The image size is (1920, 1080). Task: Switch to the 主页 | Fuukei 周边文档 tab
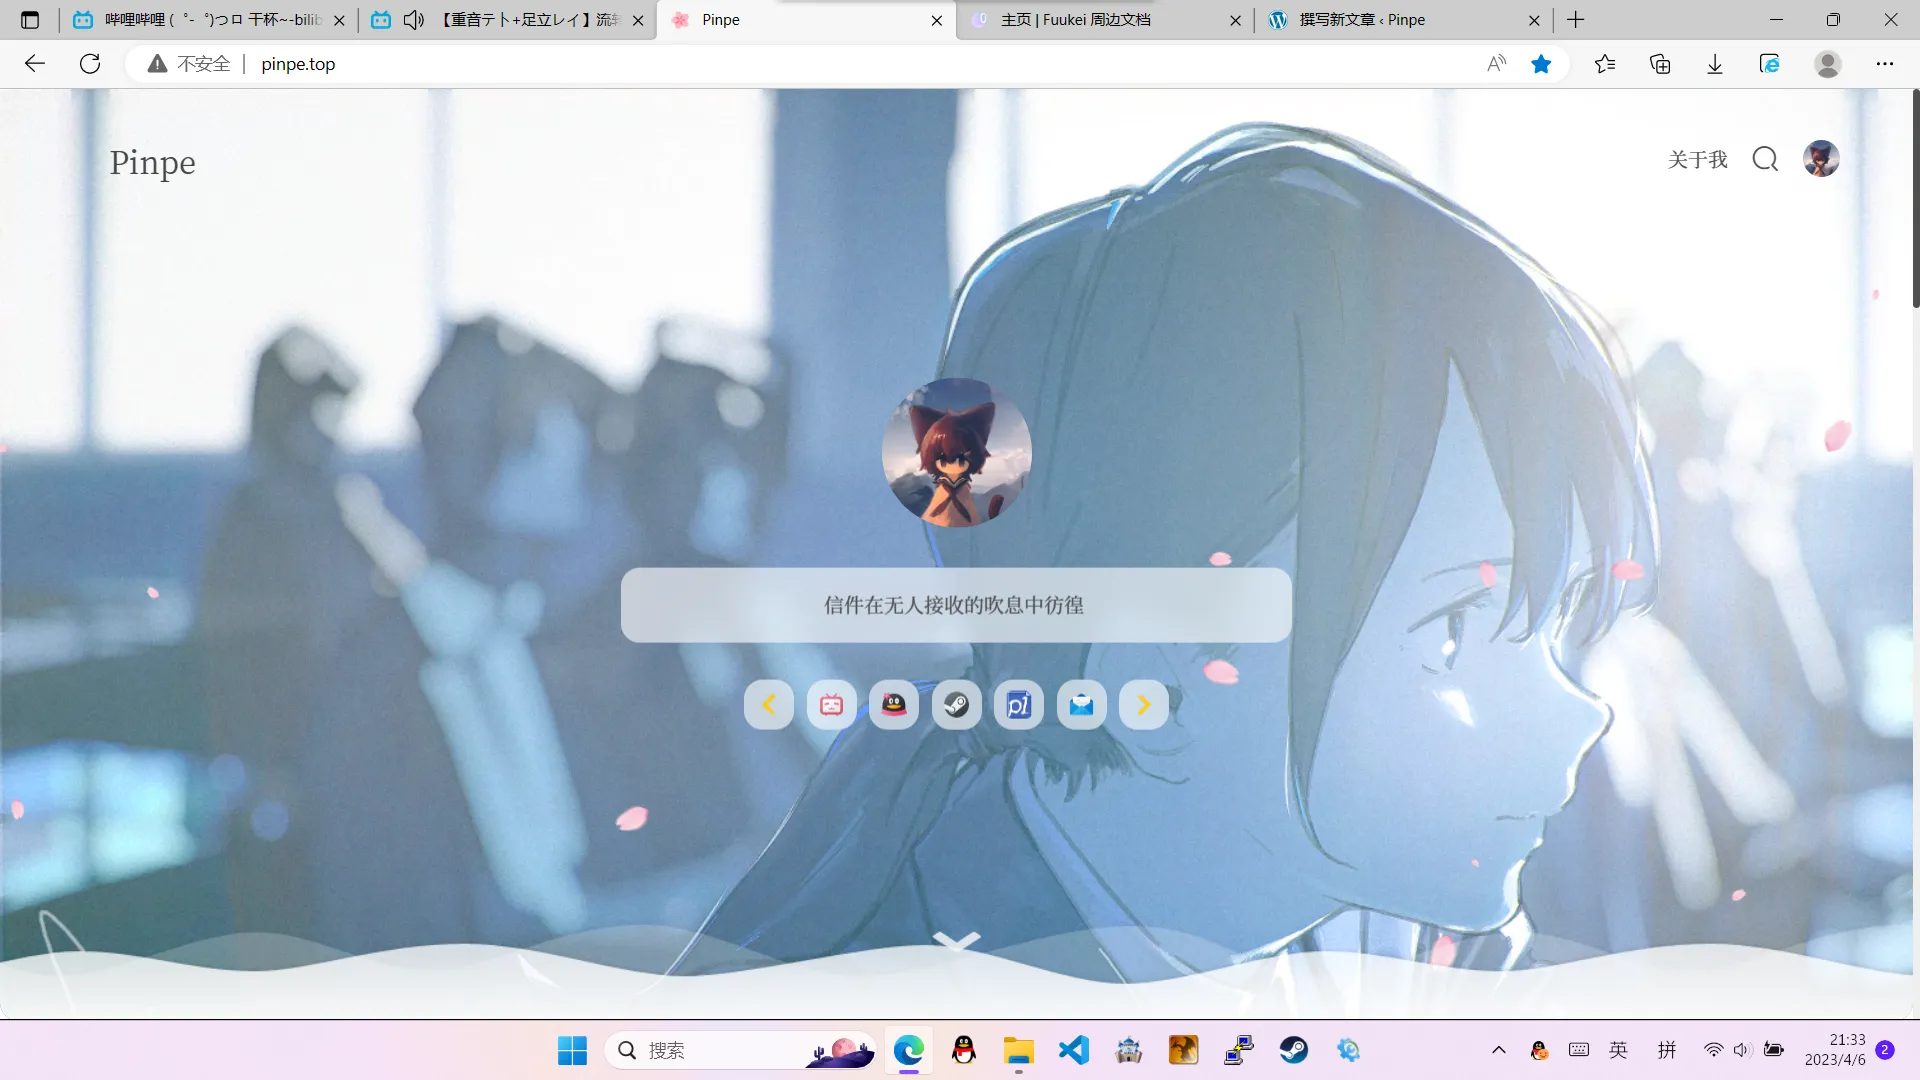(1105, 20)
